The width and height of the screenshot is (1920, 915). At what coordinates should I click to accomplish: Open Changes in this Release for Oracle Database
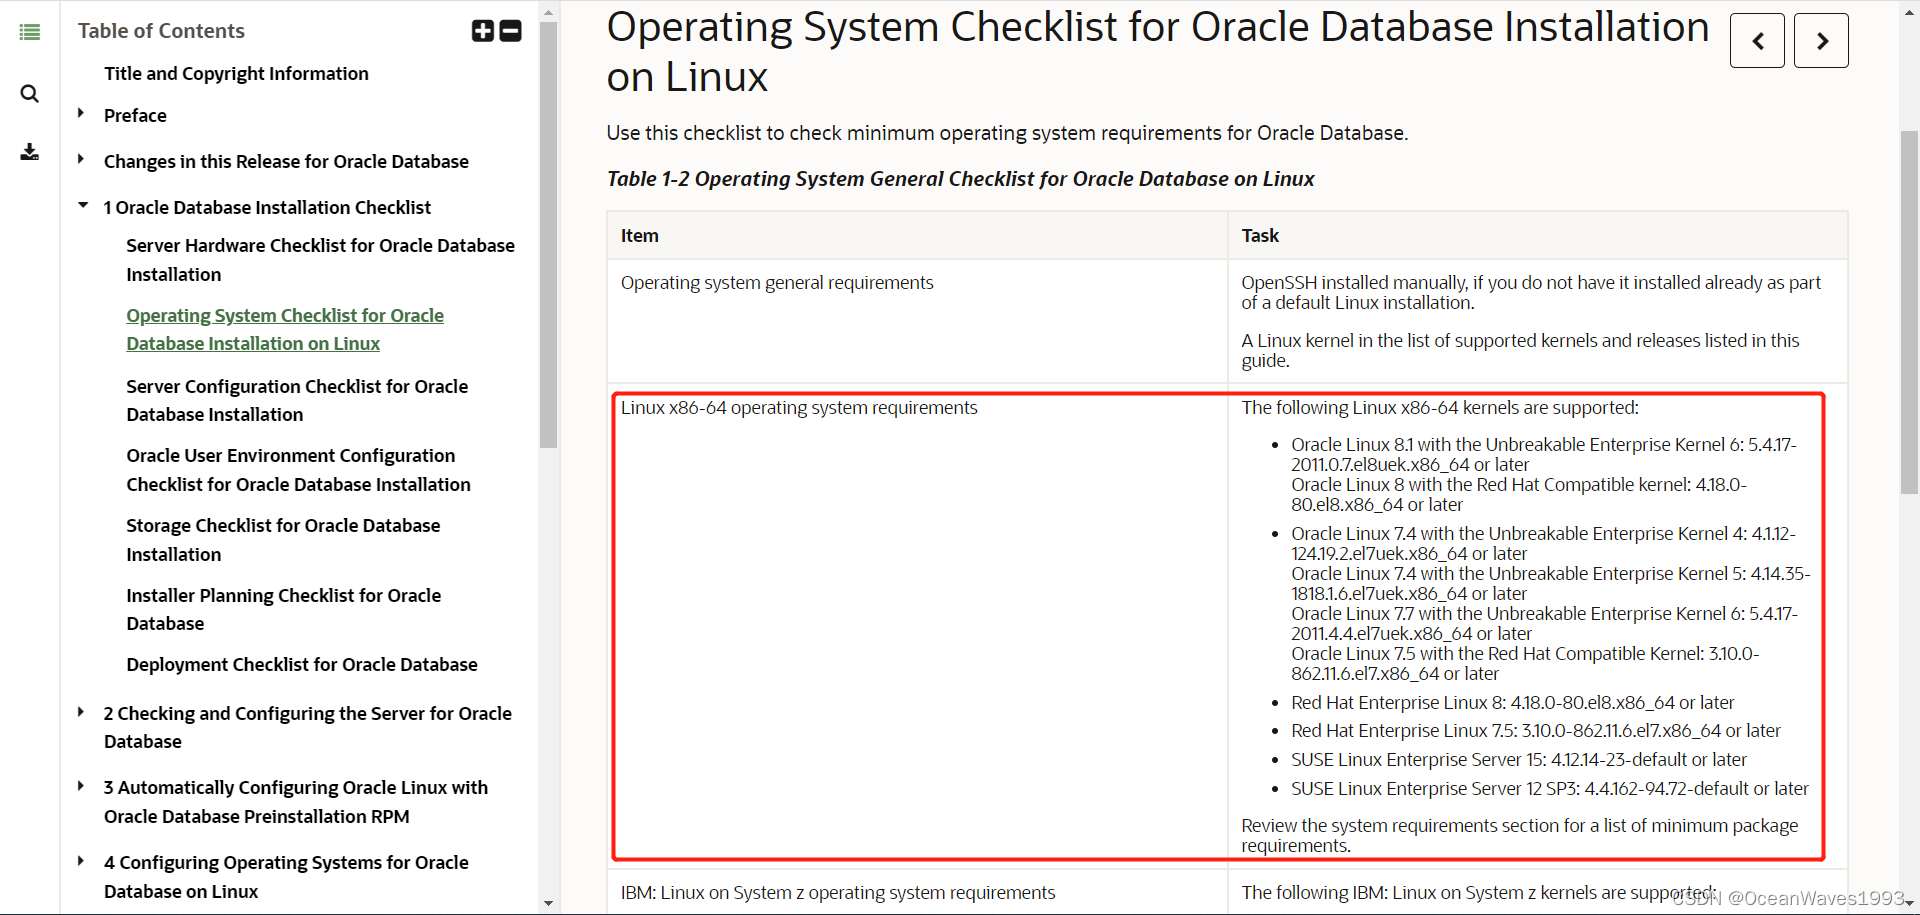pyautogui.click(x=286, y=161)
